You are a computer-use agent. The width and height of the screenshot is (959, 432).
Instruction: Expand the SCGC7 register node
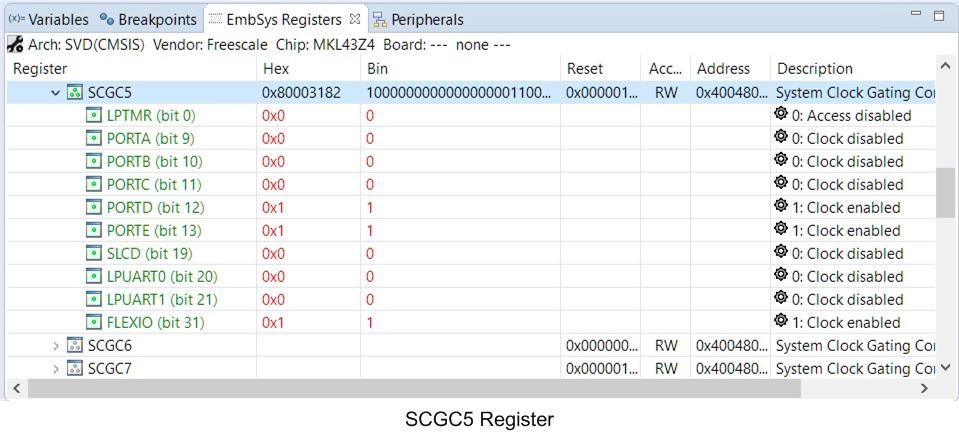[55, 368]
